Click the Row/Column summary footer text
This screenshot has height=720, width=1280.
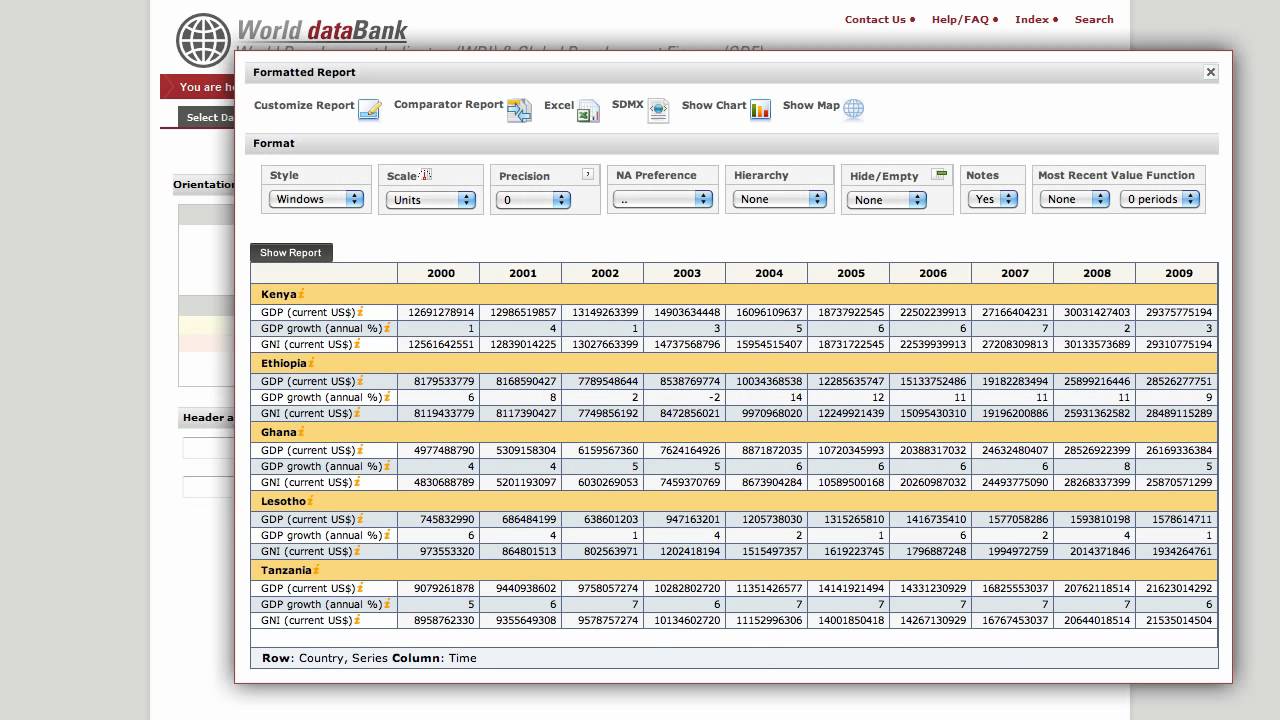[369, 658]
